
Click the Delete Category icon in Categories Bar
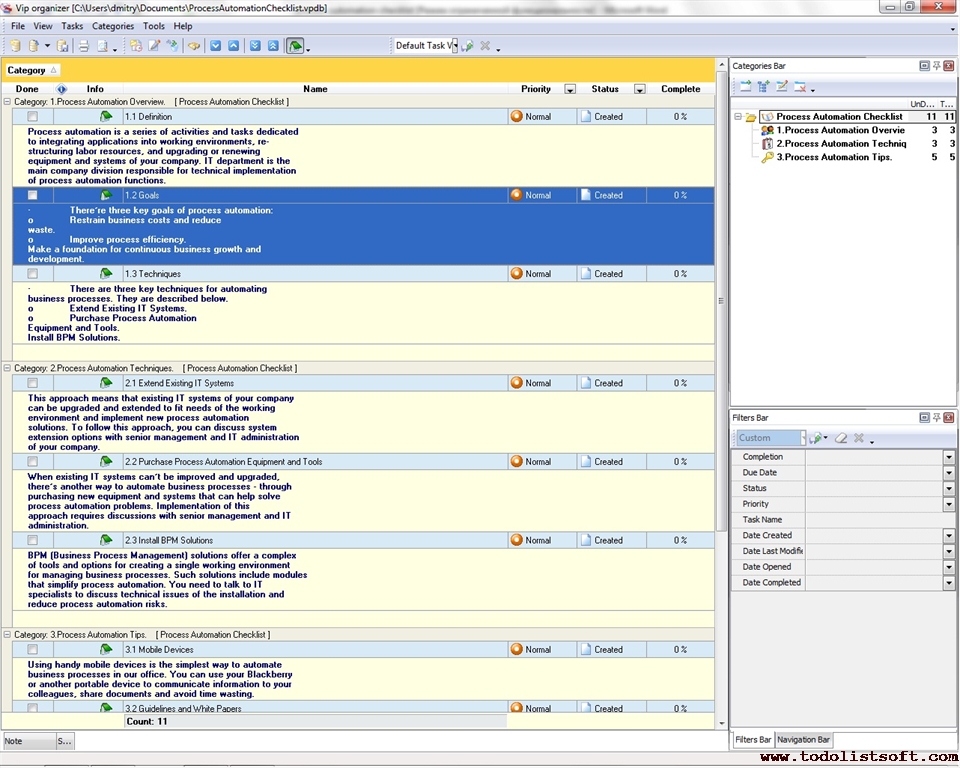pos(800,87)
